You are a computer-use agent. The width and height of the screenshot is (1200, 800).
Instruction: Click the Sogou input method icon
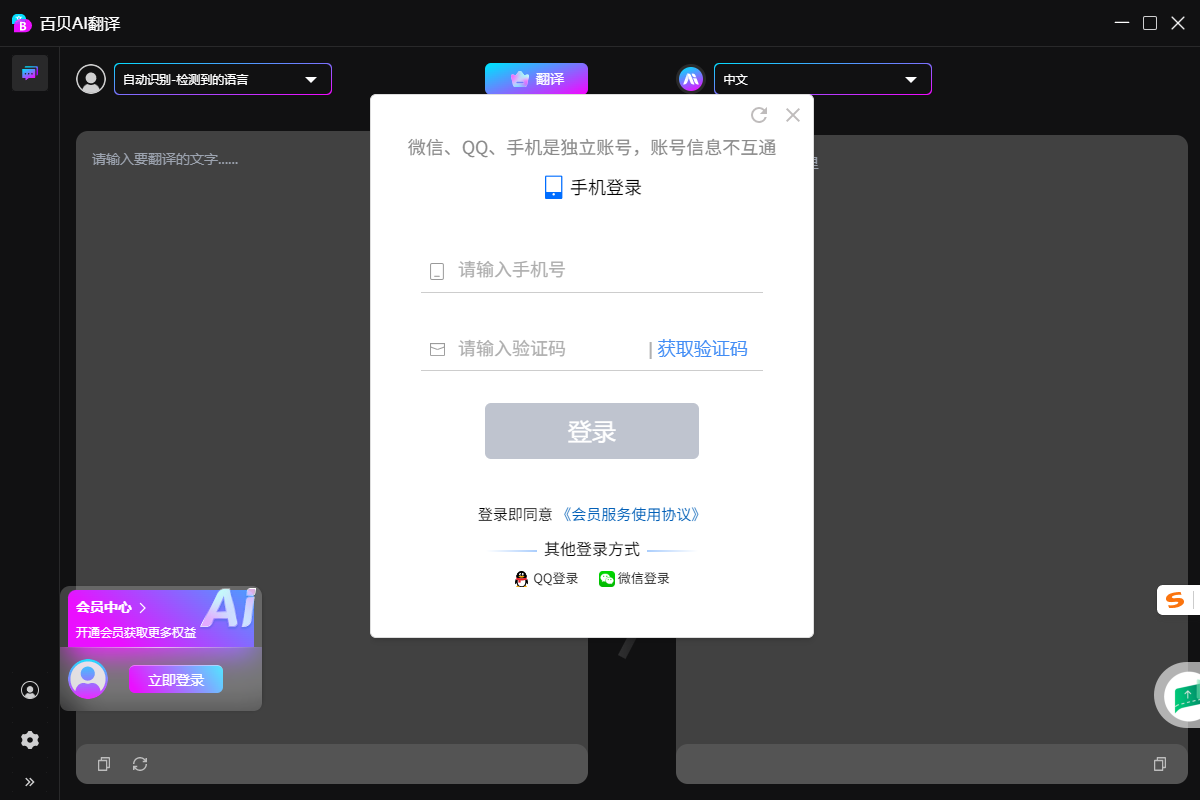click(1175, 600)
